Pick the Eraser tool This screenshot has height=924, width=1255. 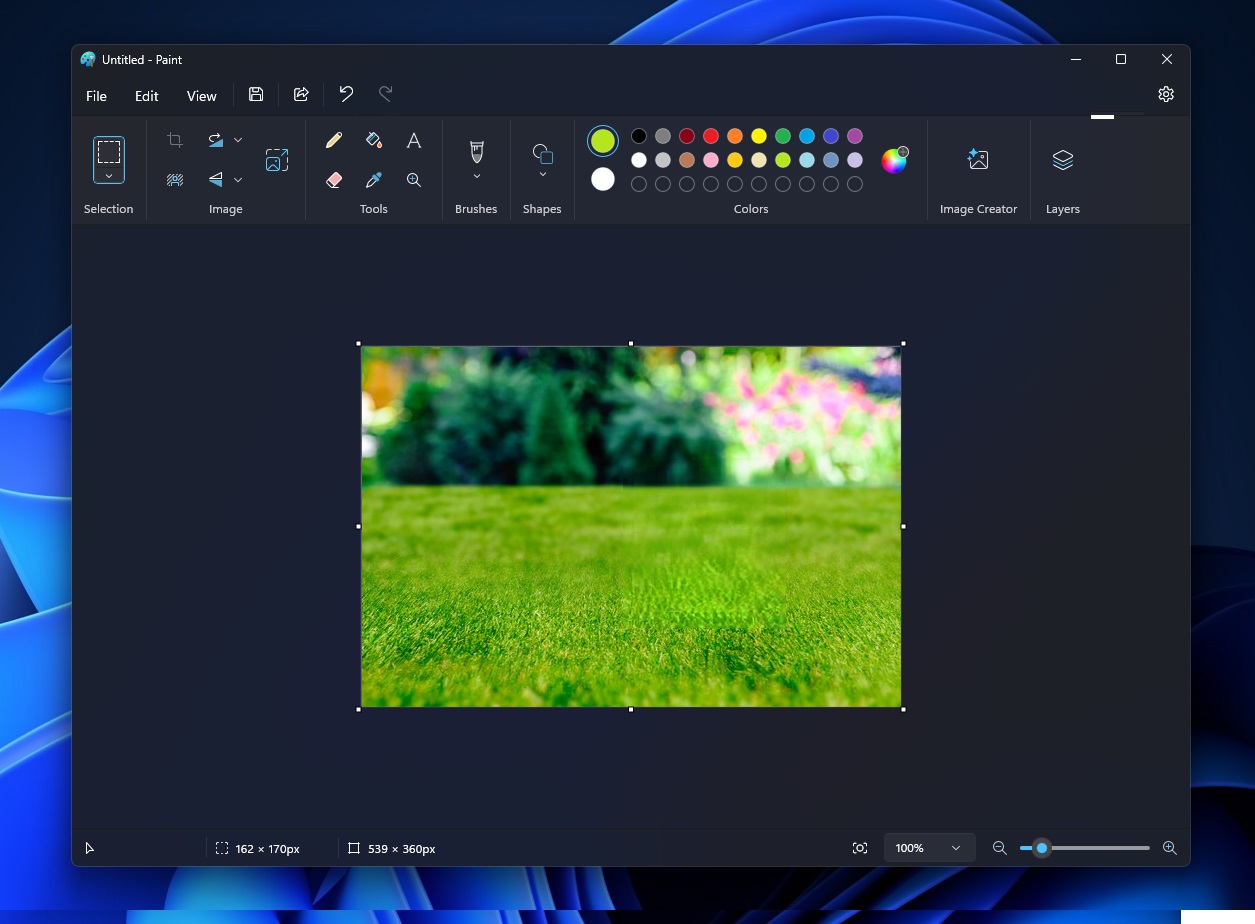click(x=334, y=180)
